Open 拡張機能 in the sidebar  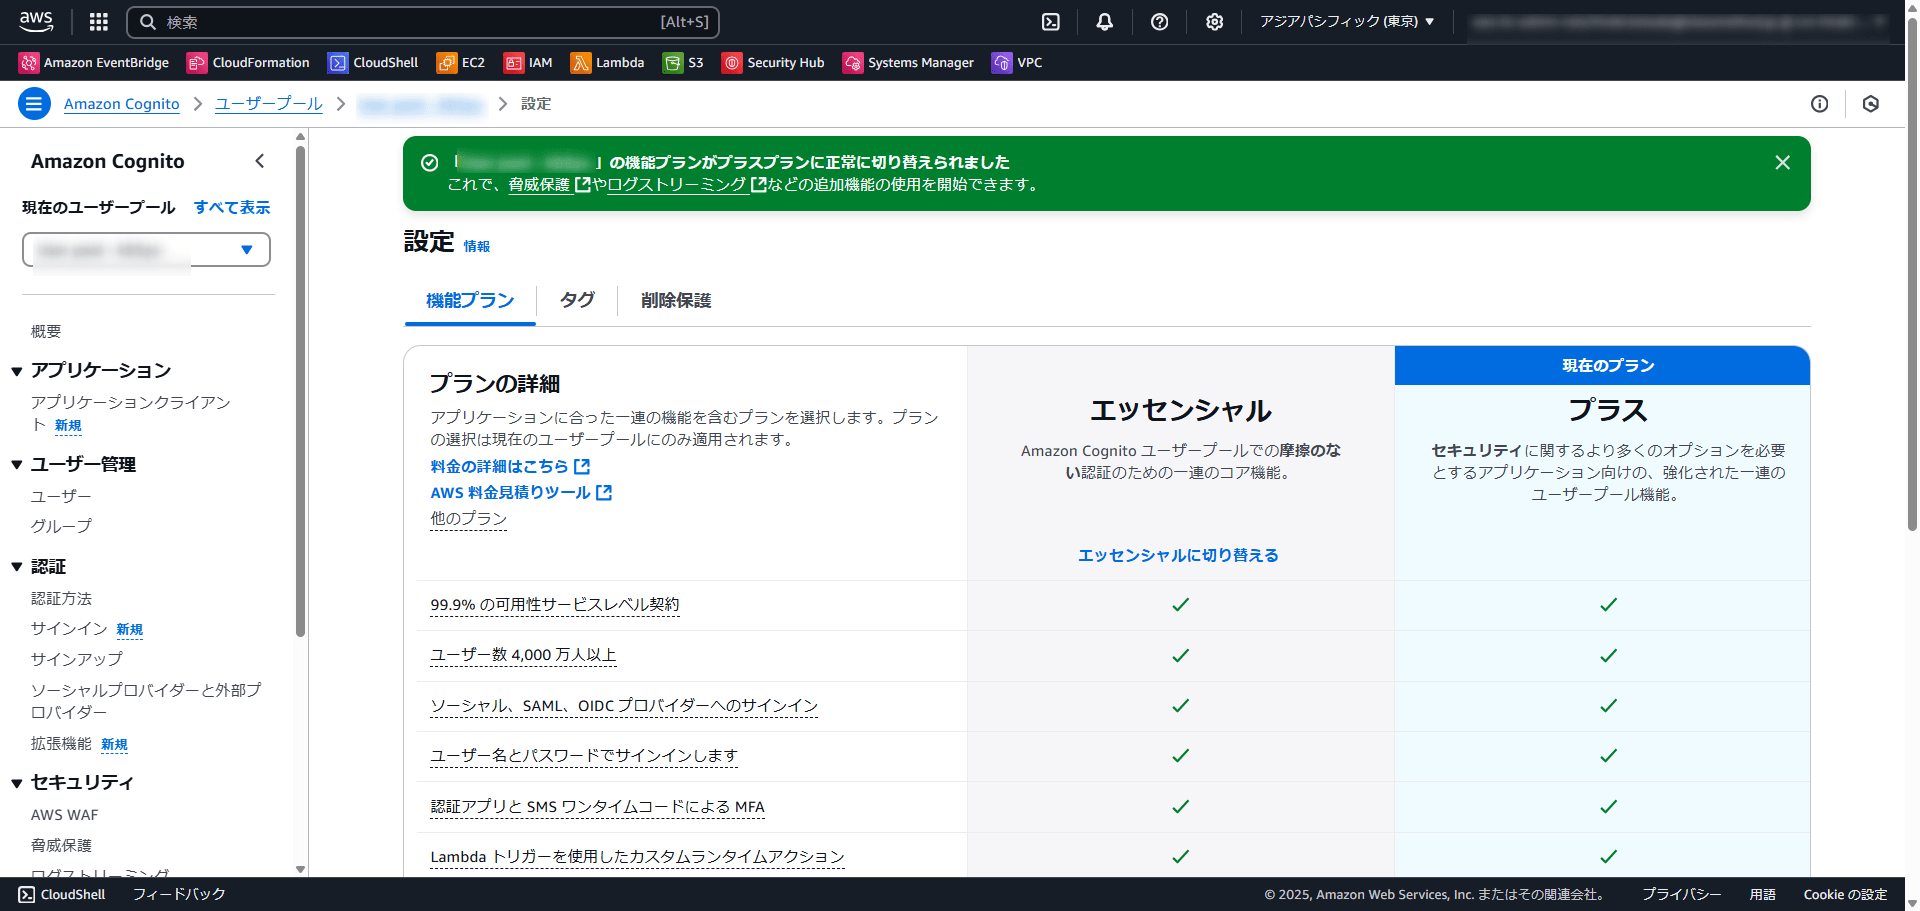click(61, 743)
